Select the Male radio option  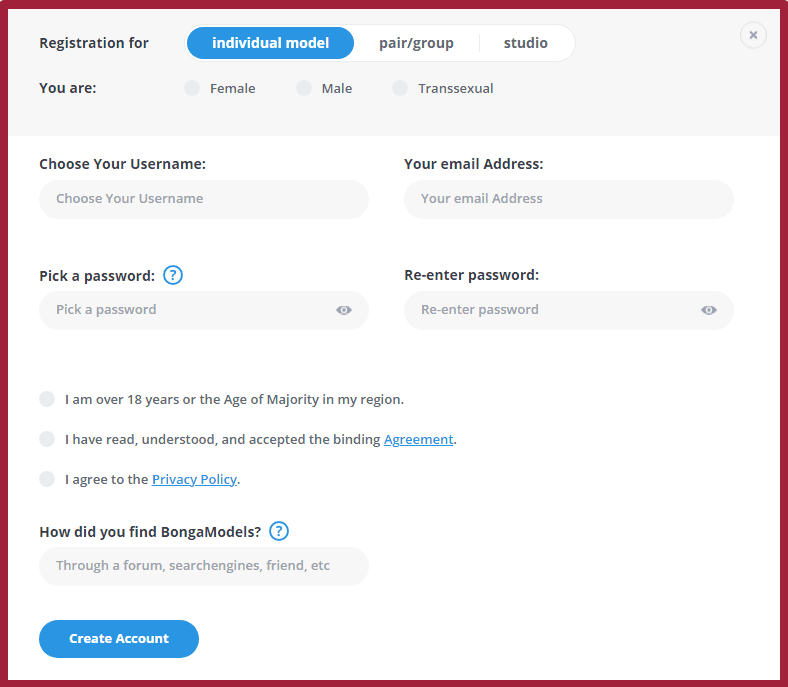(x=304, y=88)
